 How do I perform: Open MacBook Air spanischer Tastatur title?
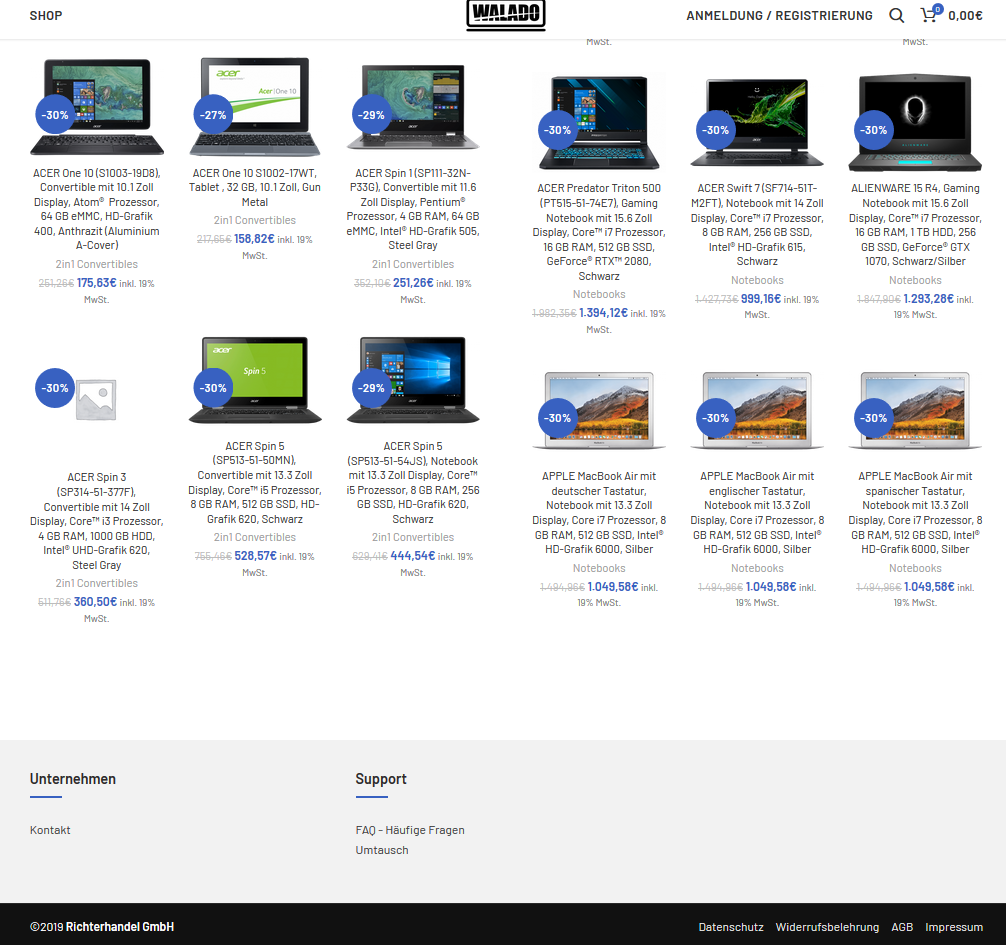pyautogui.click(x=915, y=513)
